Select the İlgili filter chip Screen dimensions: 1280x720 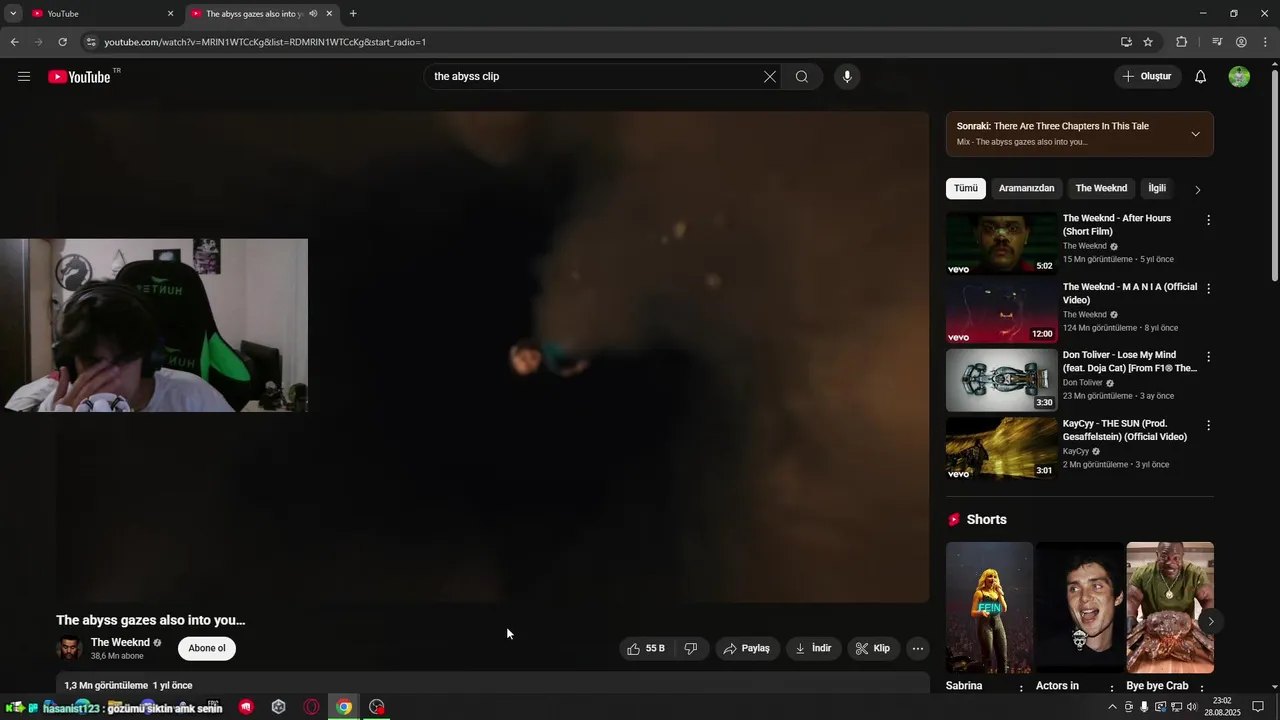[1157, 188]
